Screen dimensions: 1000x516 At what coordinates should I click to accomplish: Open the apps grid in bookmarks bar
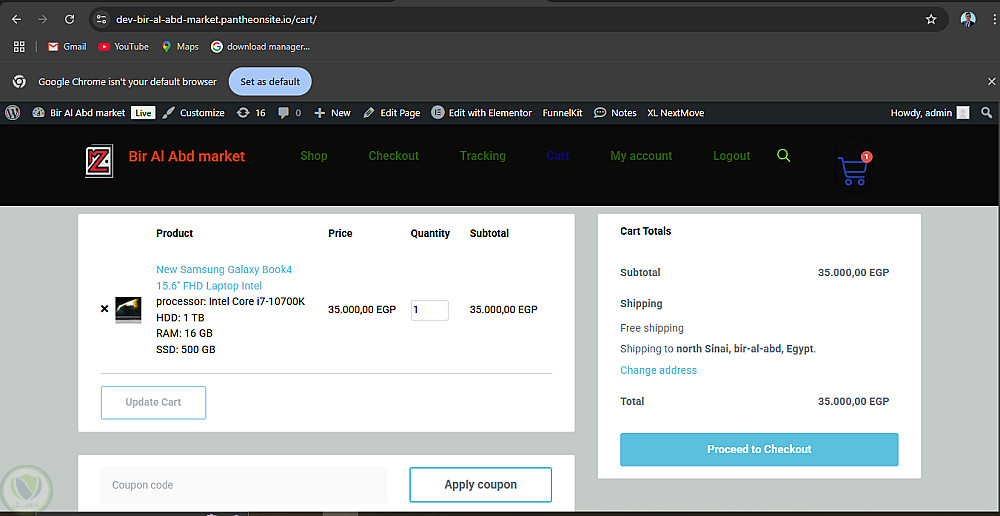(19, 47)
